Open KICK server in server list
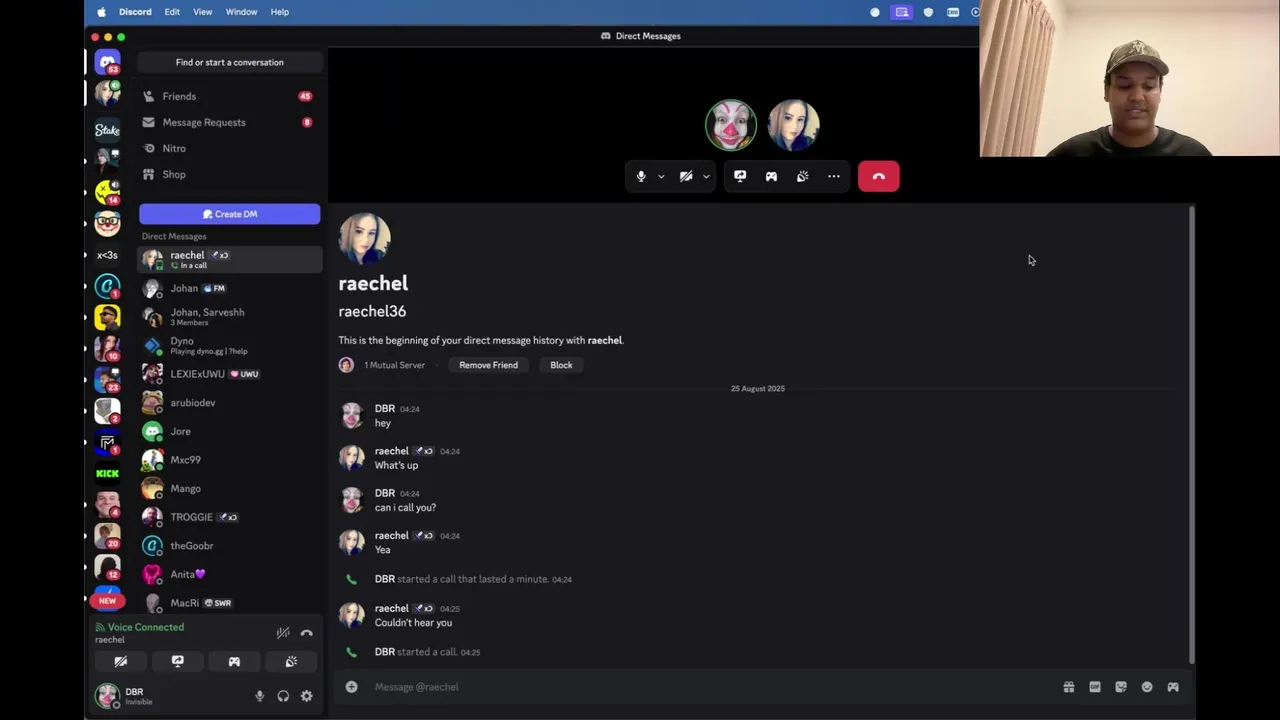Image resolution: width=1280 pixels, height=720 pixels. [107, 473]
